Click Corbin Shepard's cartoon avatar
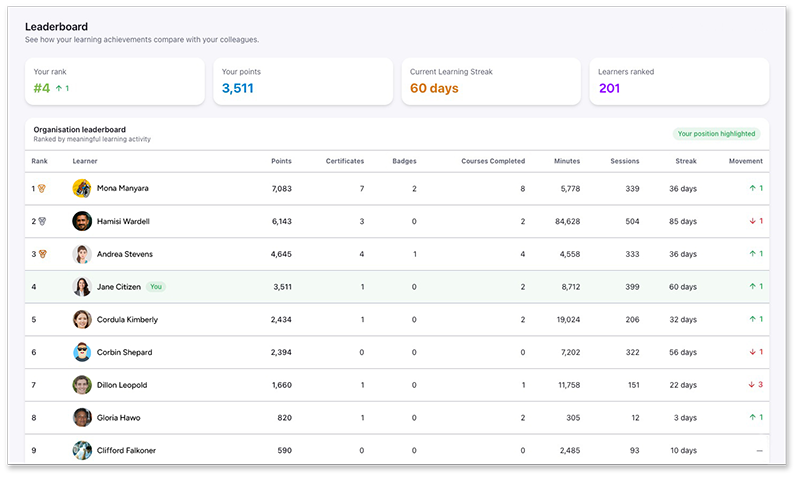This screenshot has width=800, height=478. coord(82,352)
